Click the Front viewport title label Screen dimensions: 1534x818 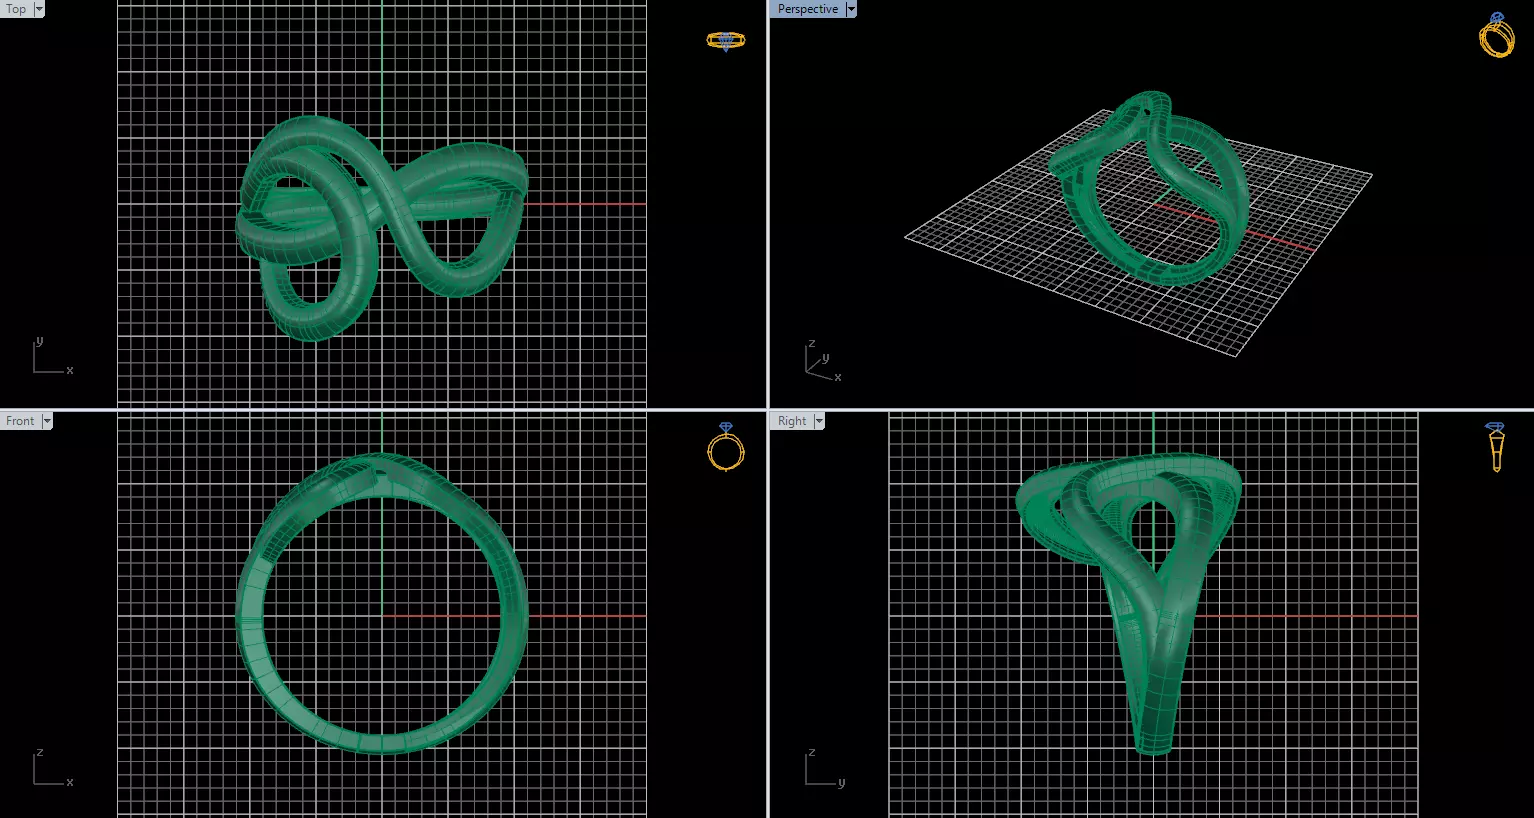pos(20,421)
